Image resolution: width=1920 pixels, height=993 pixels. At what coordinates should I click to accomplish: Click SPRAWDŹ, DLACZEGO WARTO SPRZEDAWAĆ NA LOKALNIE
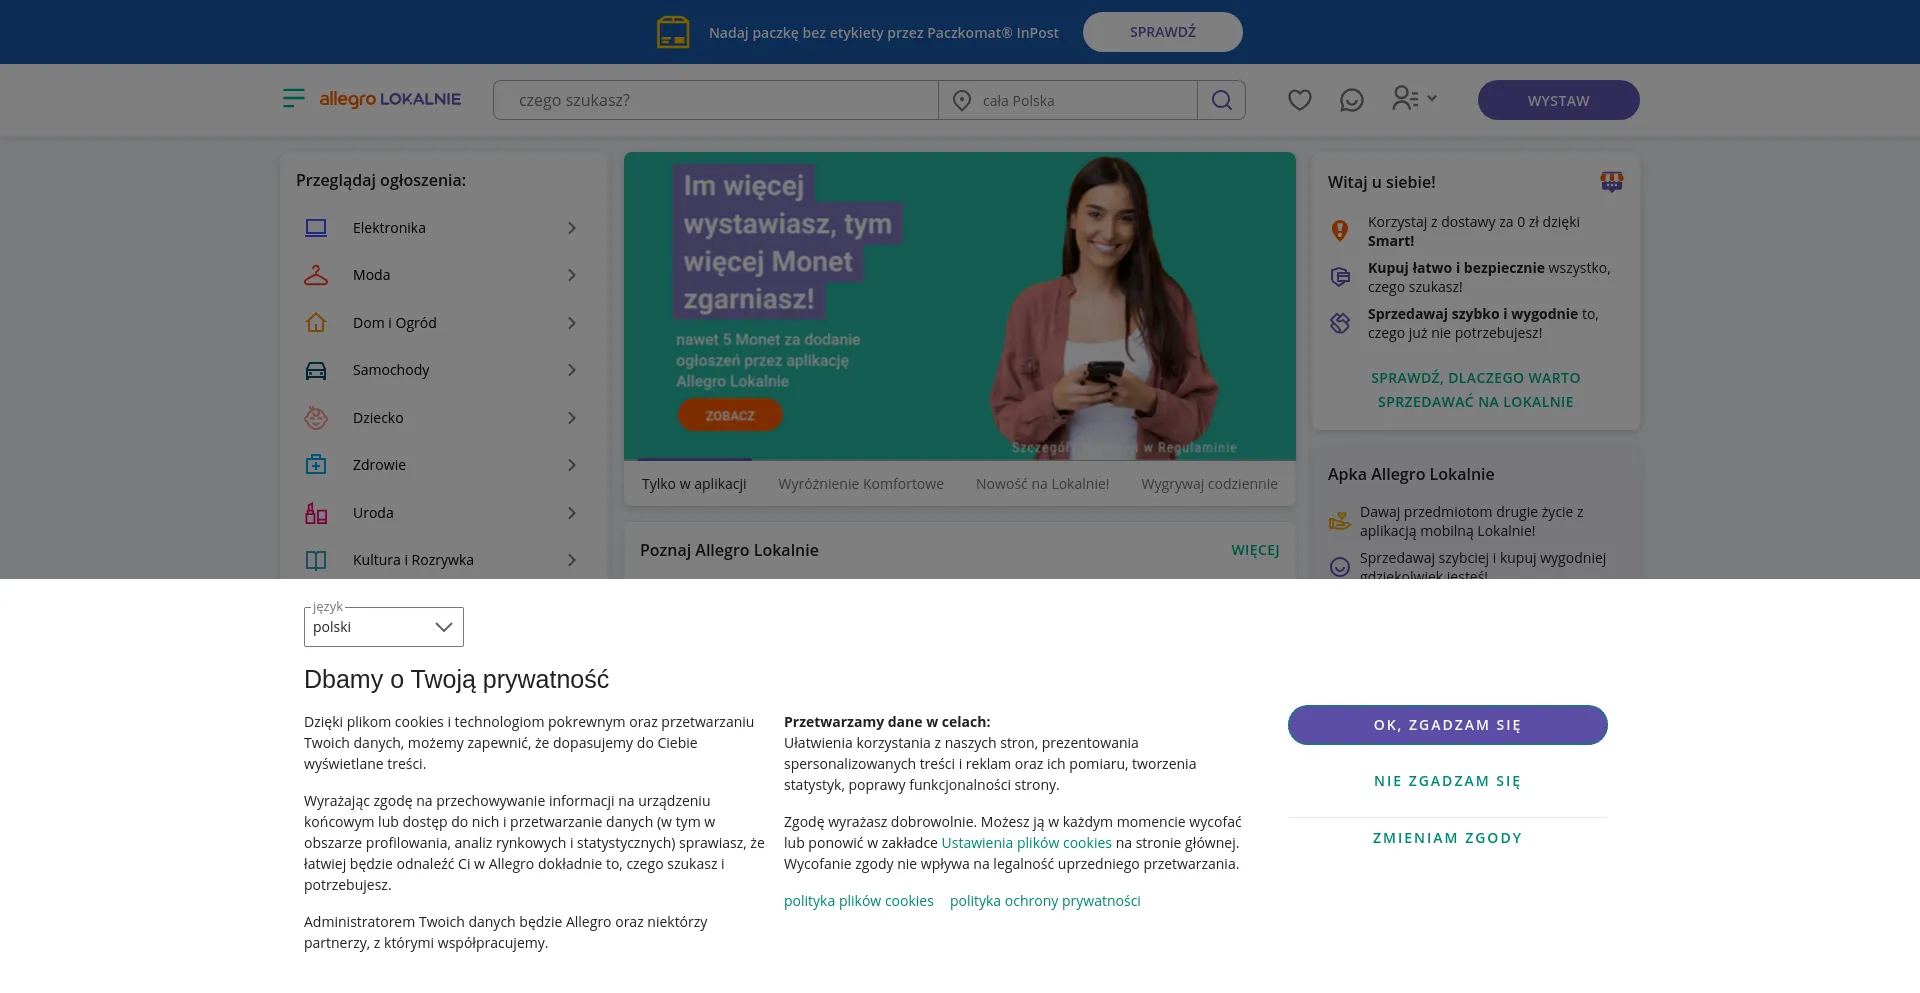click(x=1476, y=390)
